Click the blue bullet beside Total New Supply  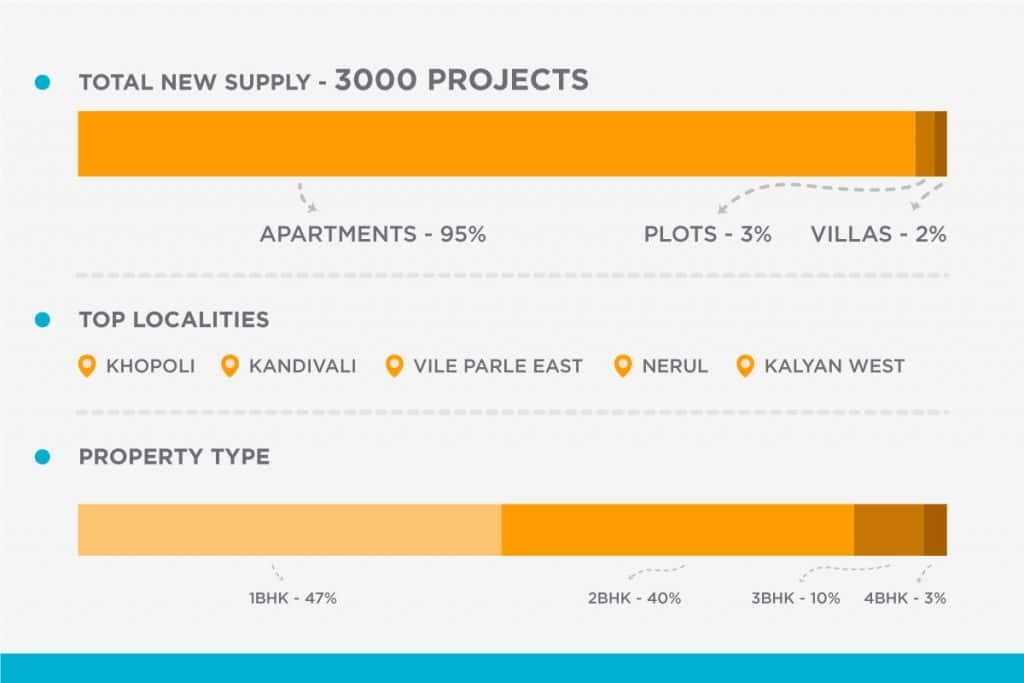click(x=42, y=82)
